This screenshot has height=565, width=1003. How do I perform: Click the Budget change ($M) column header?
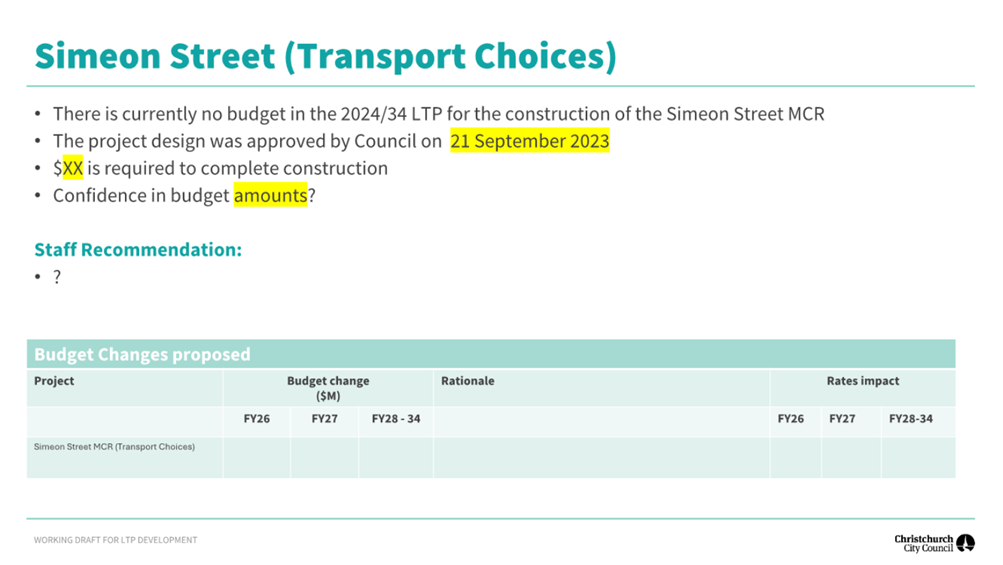click(x=328, y=388)
